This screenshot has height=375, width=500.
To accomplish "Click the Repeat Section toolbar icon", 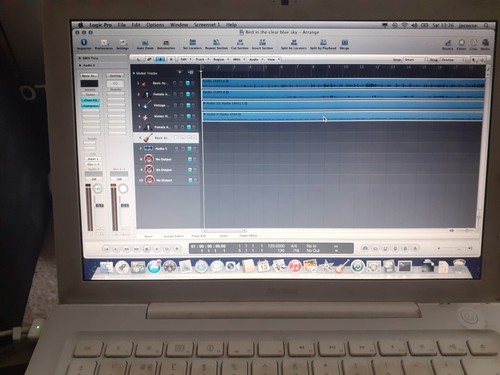I will [x=216, y=42].
